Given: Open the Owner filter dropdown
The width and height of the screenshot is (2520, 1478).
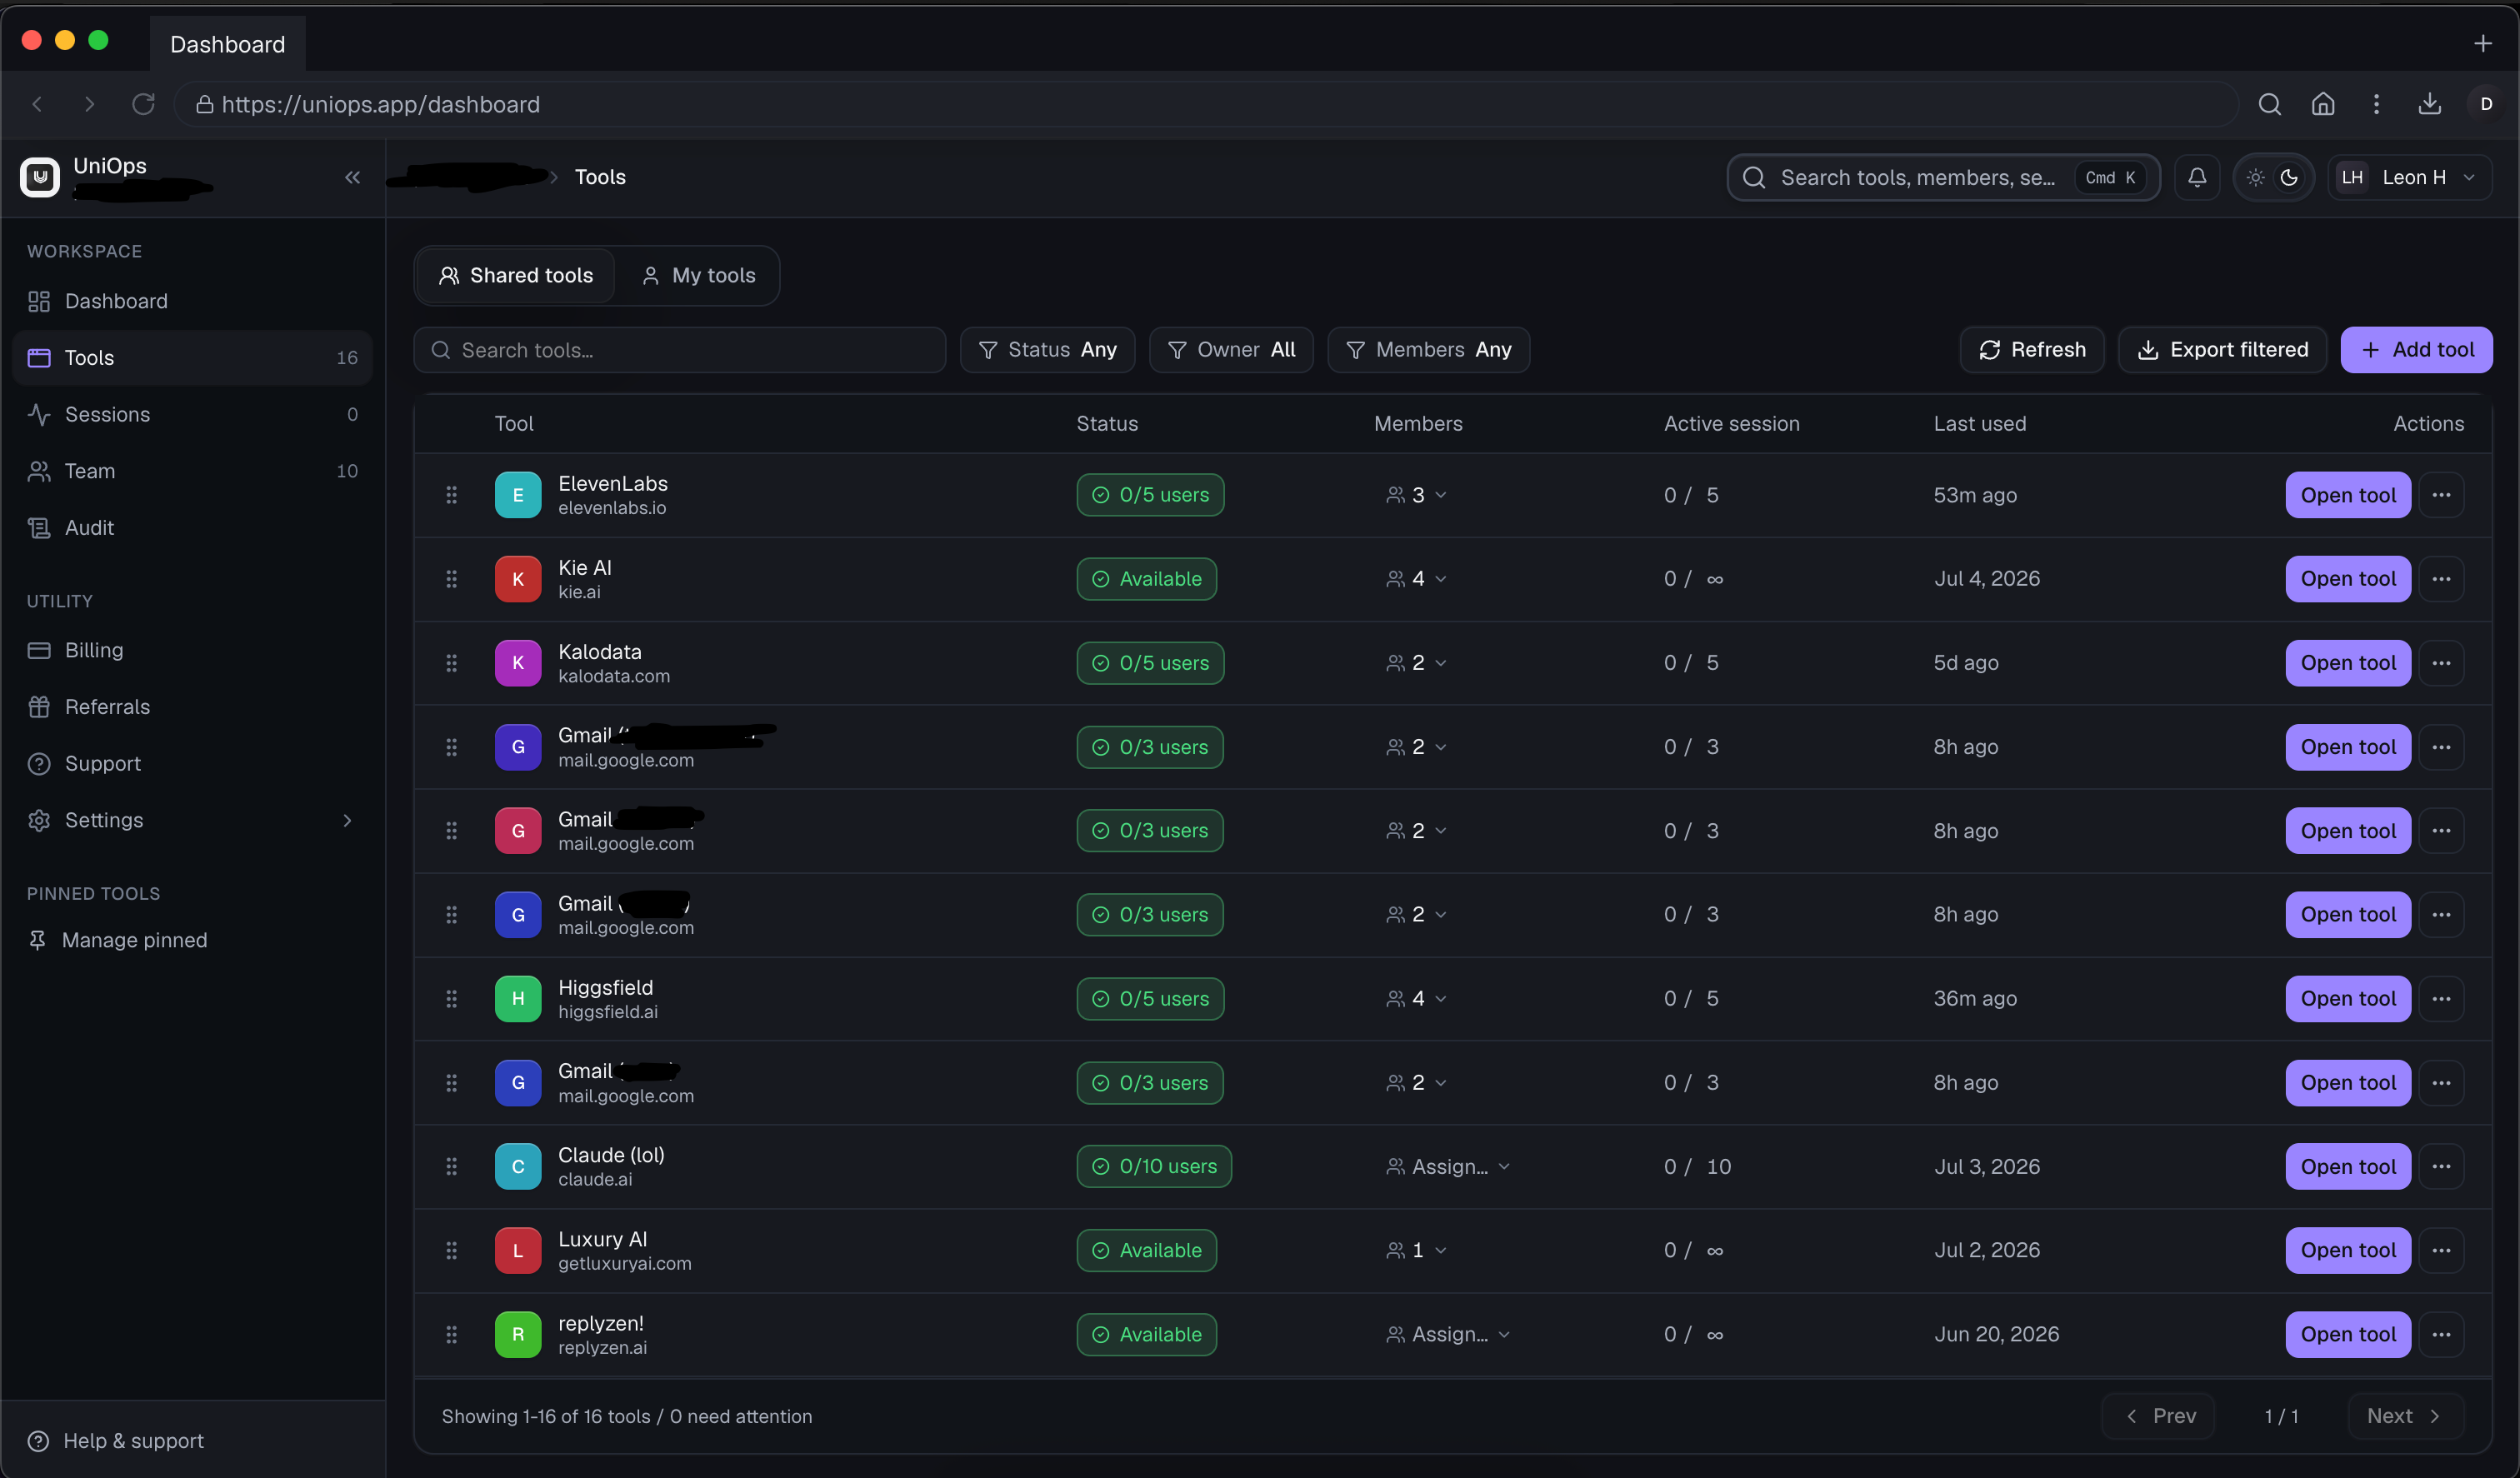Looking at the screenshot, I should [x=1231, y=350].
